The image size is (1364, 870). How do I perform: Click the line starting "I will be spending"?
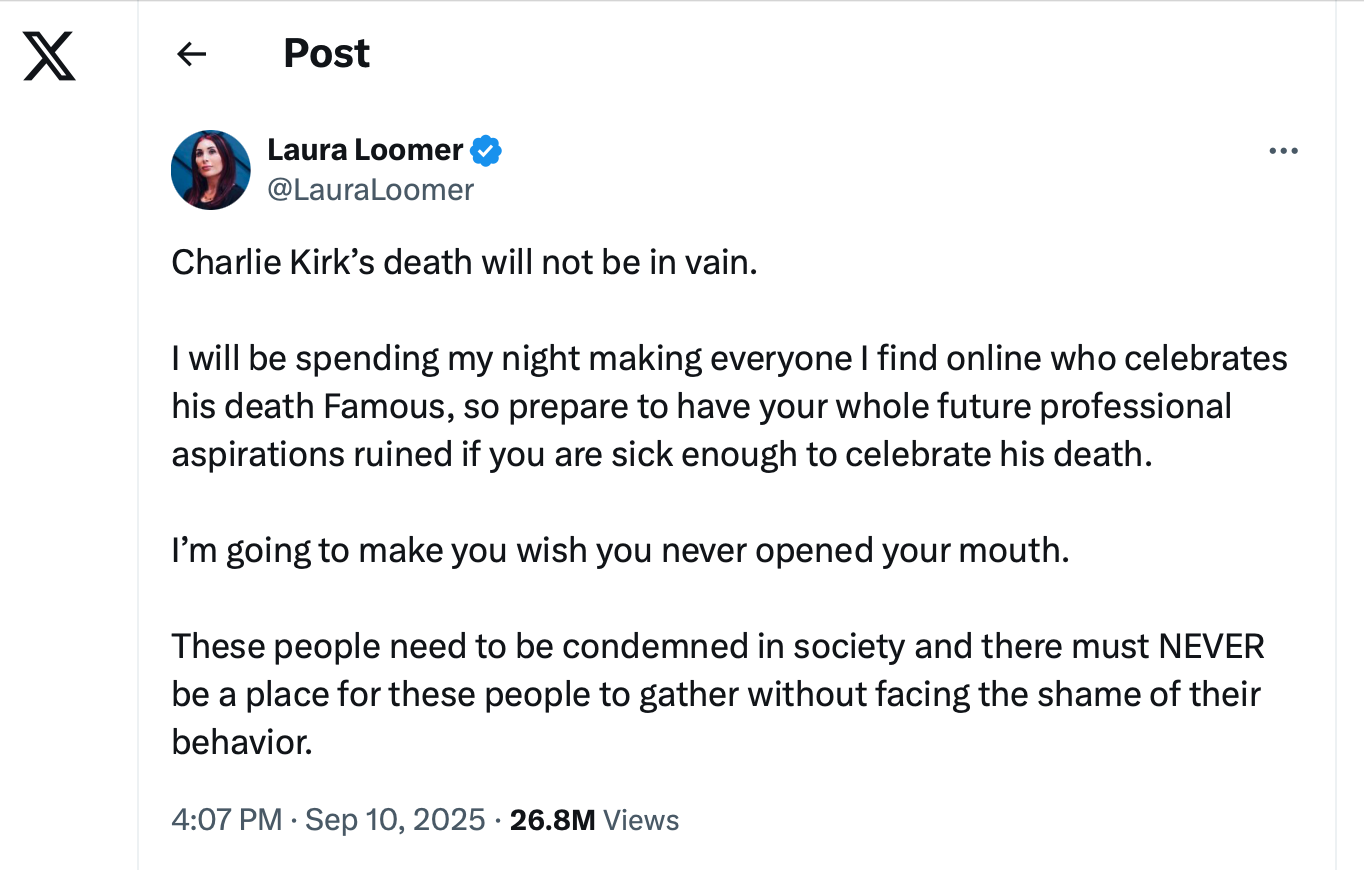point(728,358)
